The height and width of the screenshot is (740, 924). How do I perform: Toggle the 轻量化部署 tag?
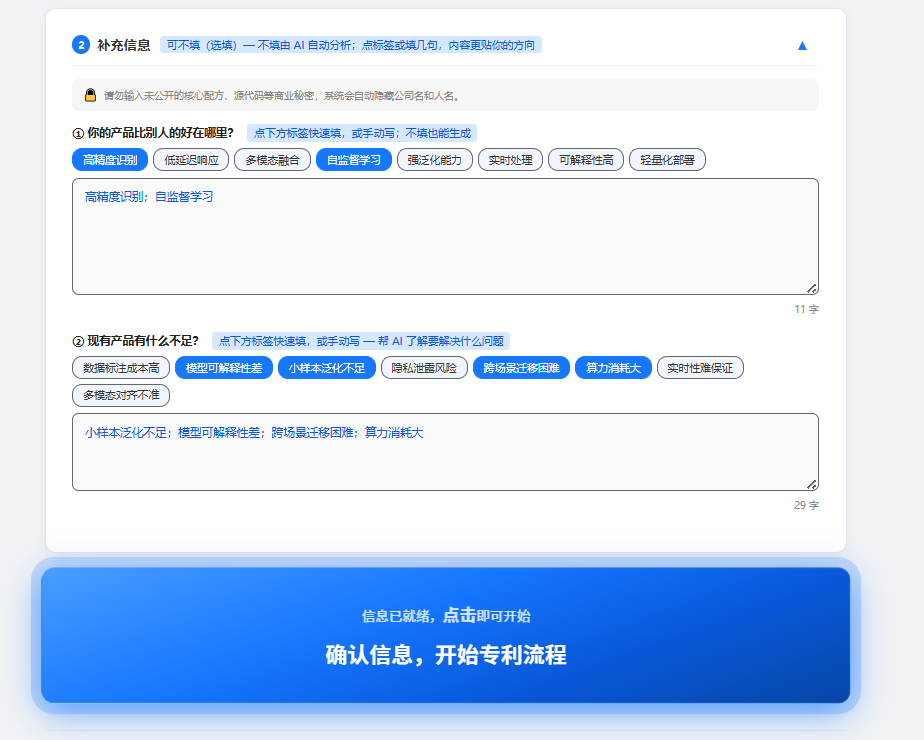(667, 160)
